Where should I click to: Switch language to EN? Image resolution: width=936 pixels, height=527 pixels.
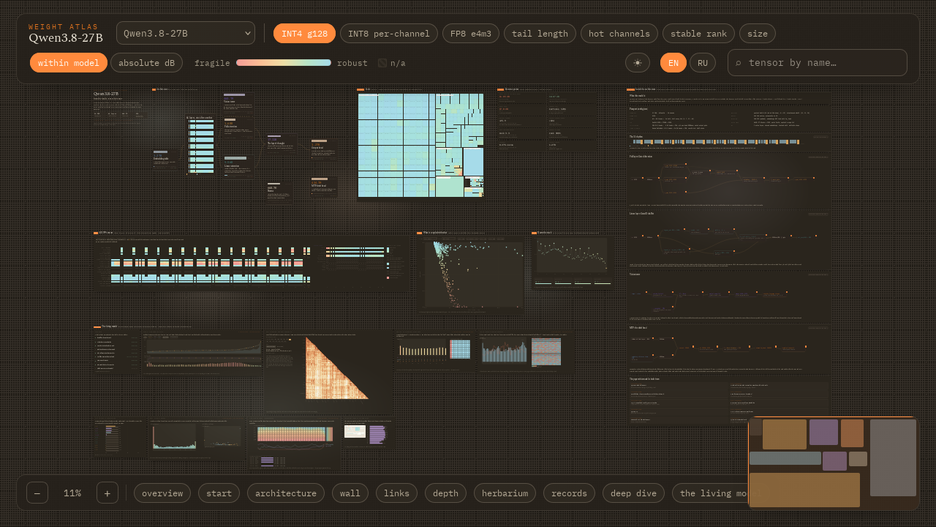click(x=673, y=63)
